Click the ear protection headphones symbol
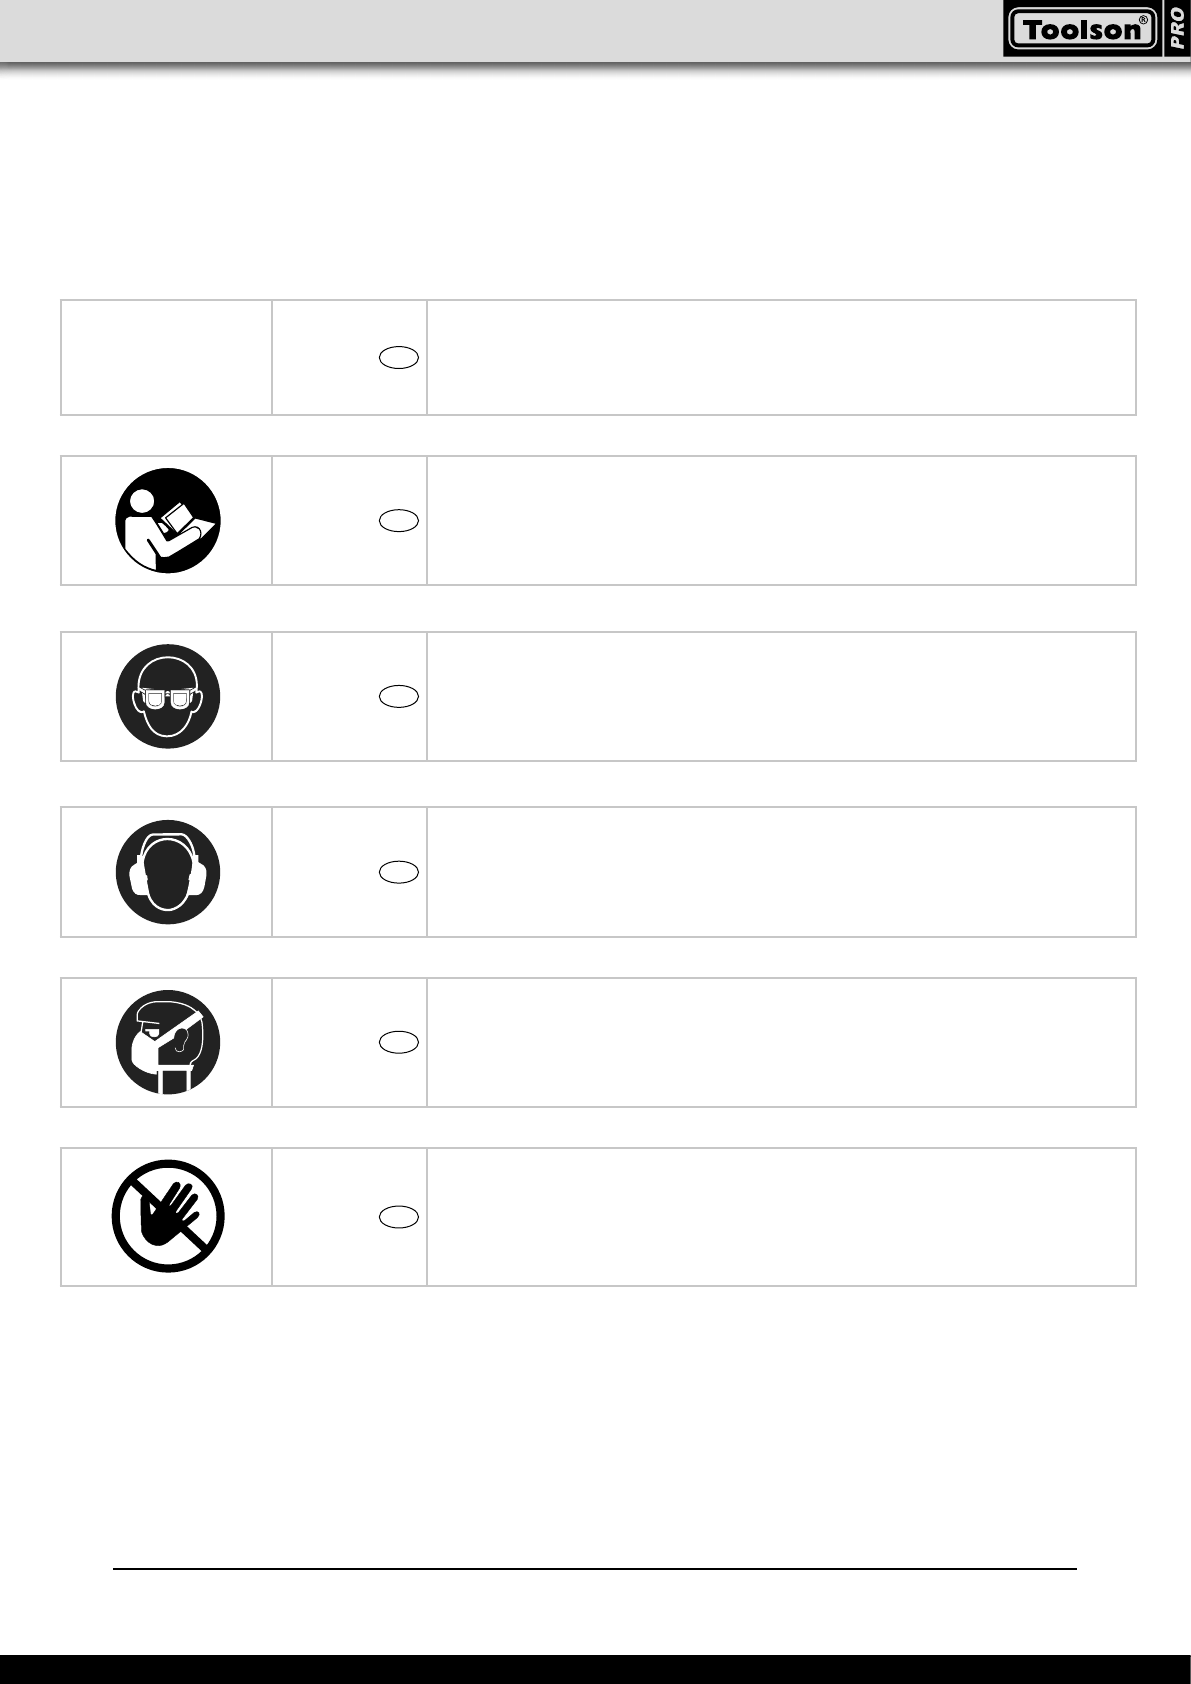 pos(168,872)
